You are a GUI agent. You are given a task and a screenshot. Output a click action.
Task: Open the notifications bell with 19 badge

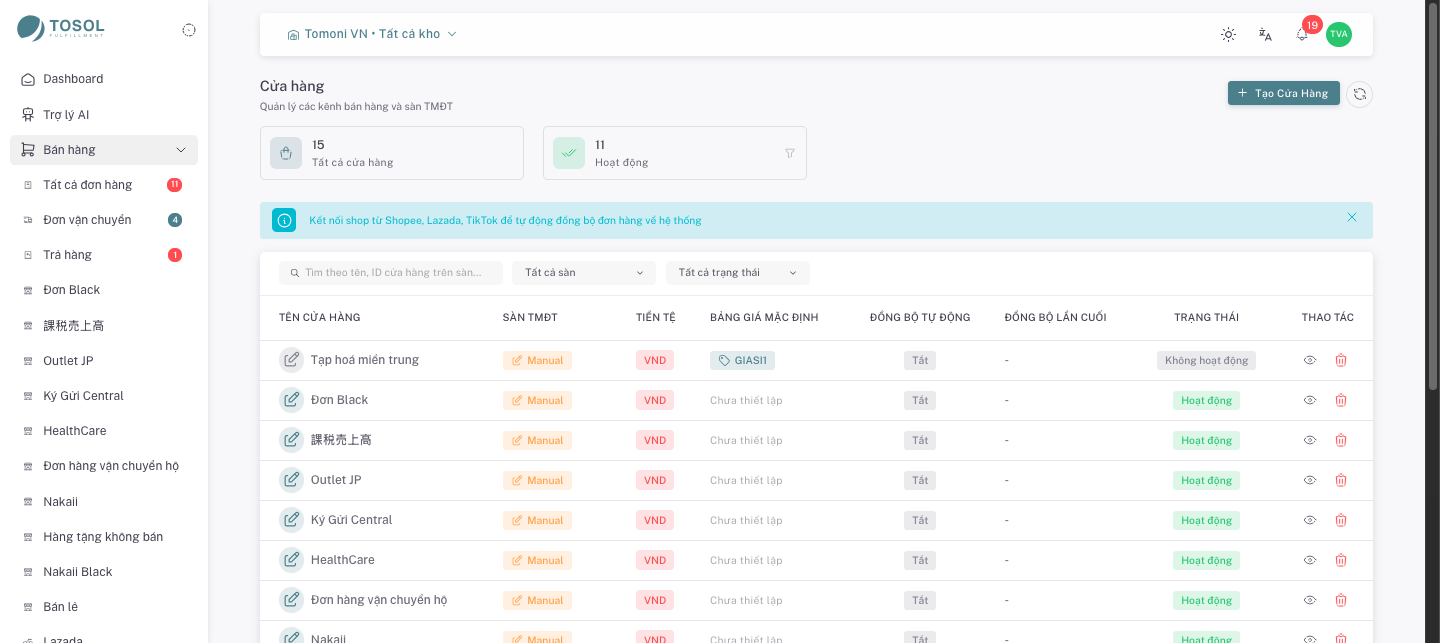tap(1302, 34)
